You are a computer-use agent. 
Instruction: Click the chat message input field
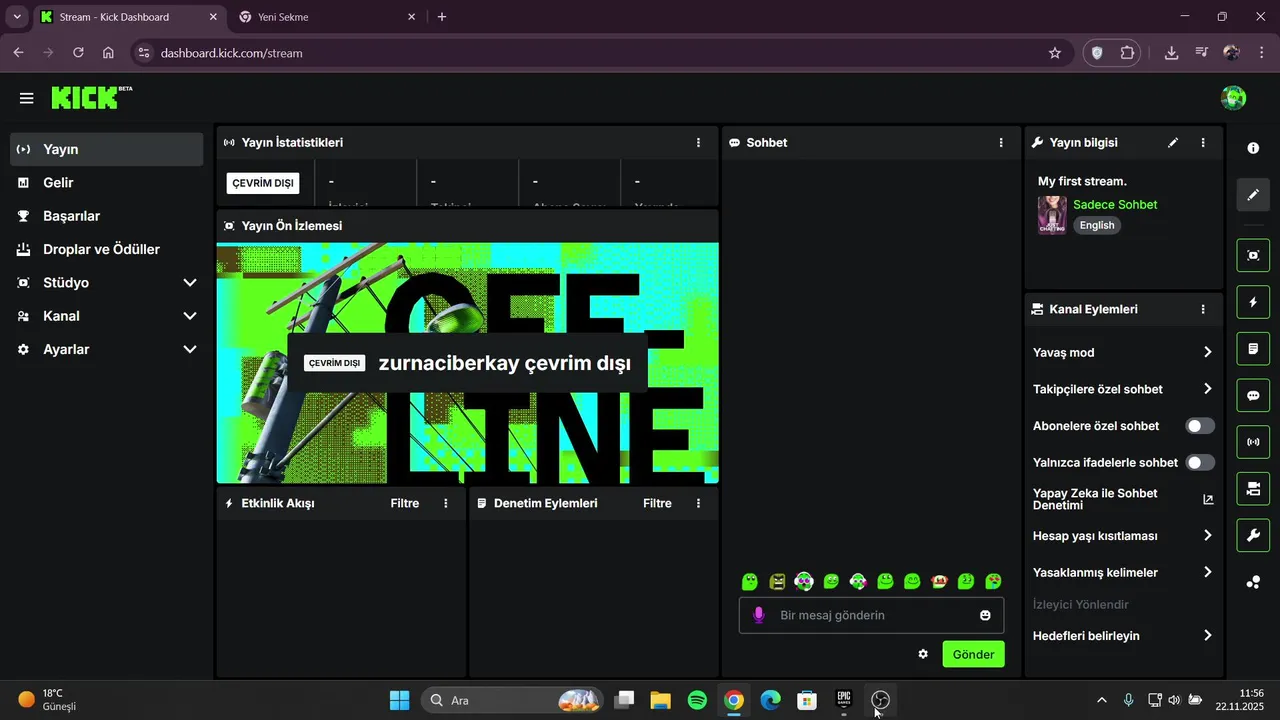871,615
